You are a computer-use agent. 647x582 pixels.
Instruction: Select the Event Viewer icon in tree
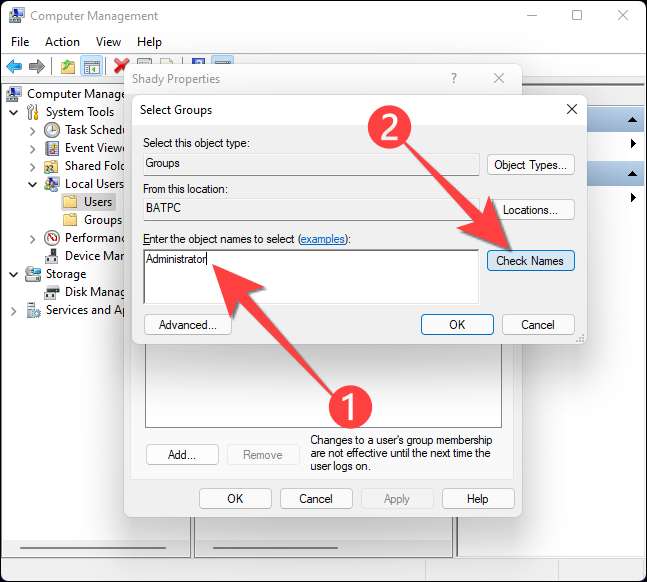[x=52, y=148]
